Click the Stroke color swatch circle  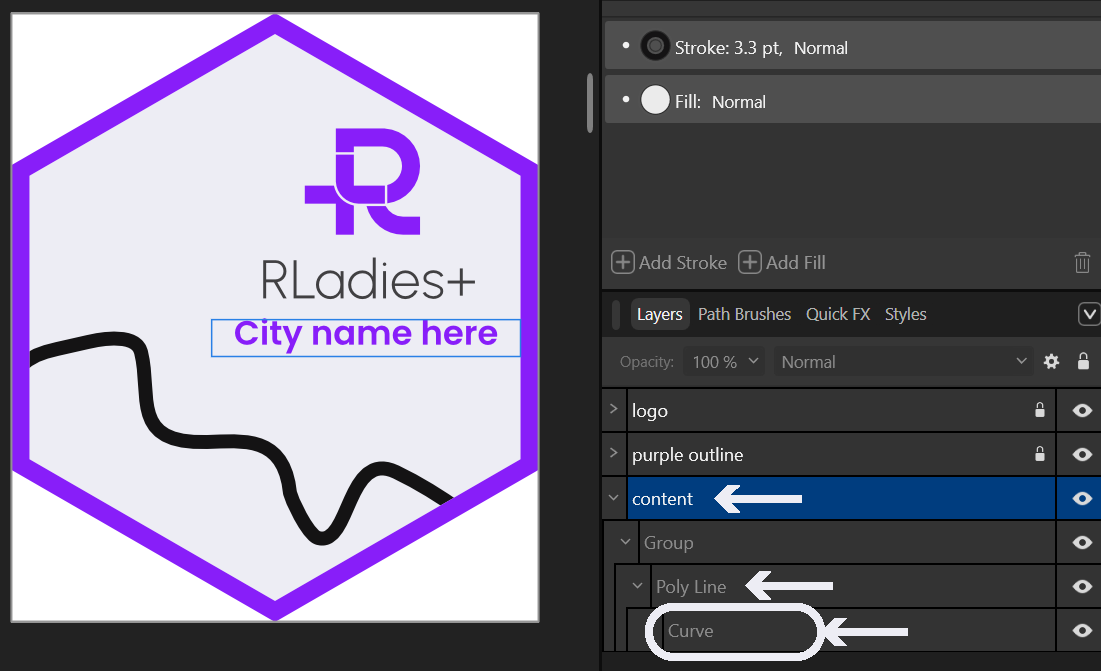655,46
